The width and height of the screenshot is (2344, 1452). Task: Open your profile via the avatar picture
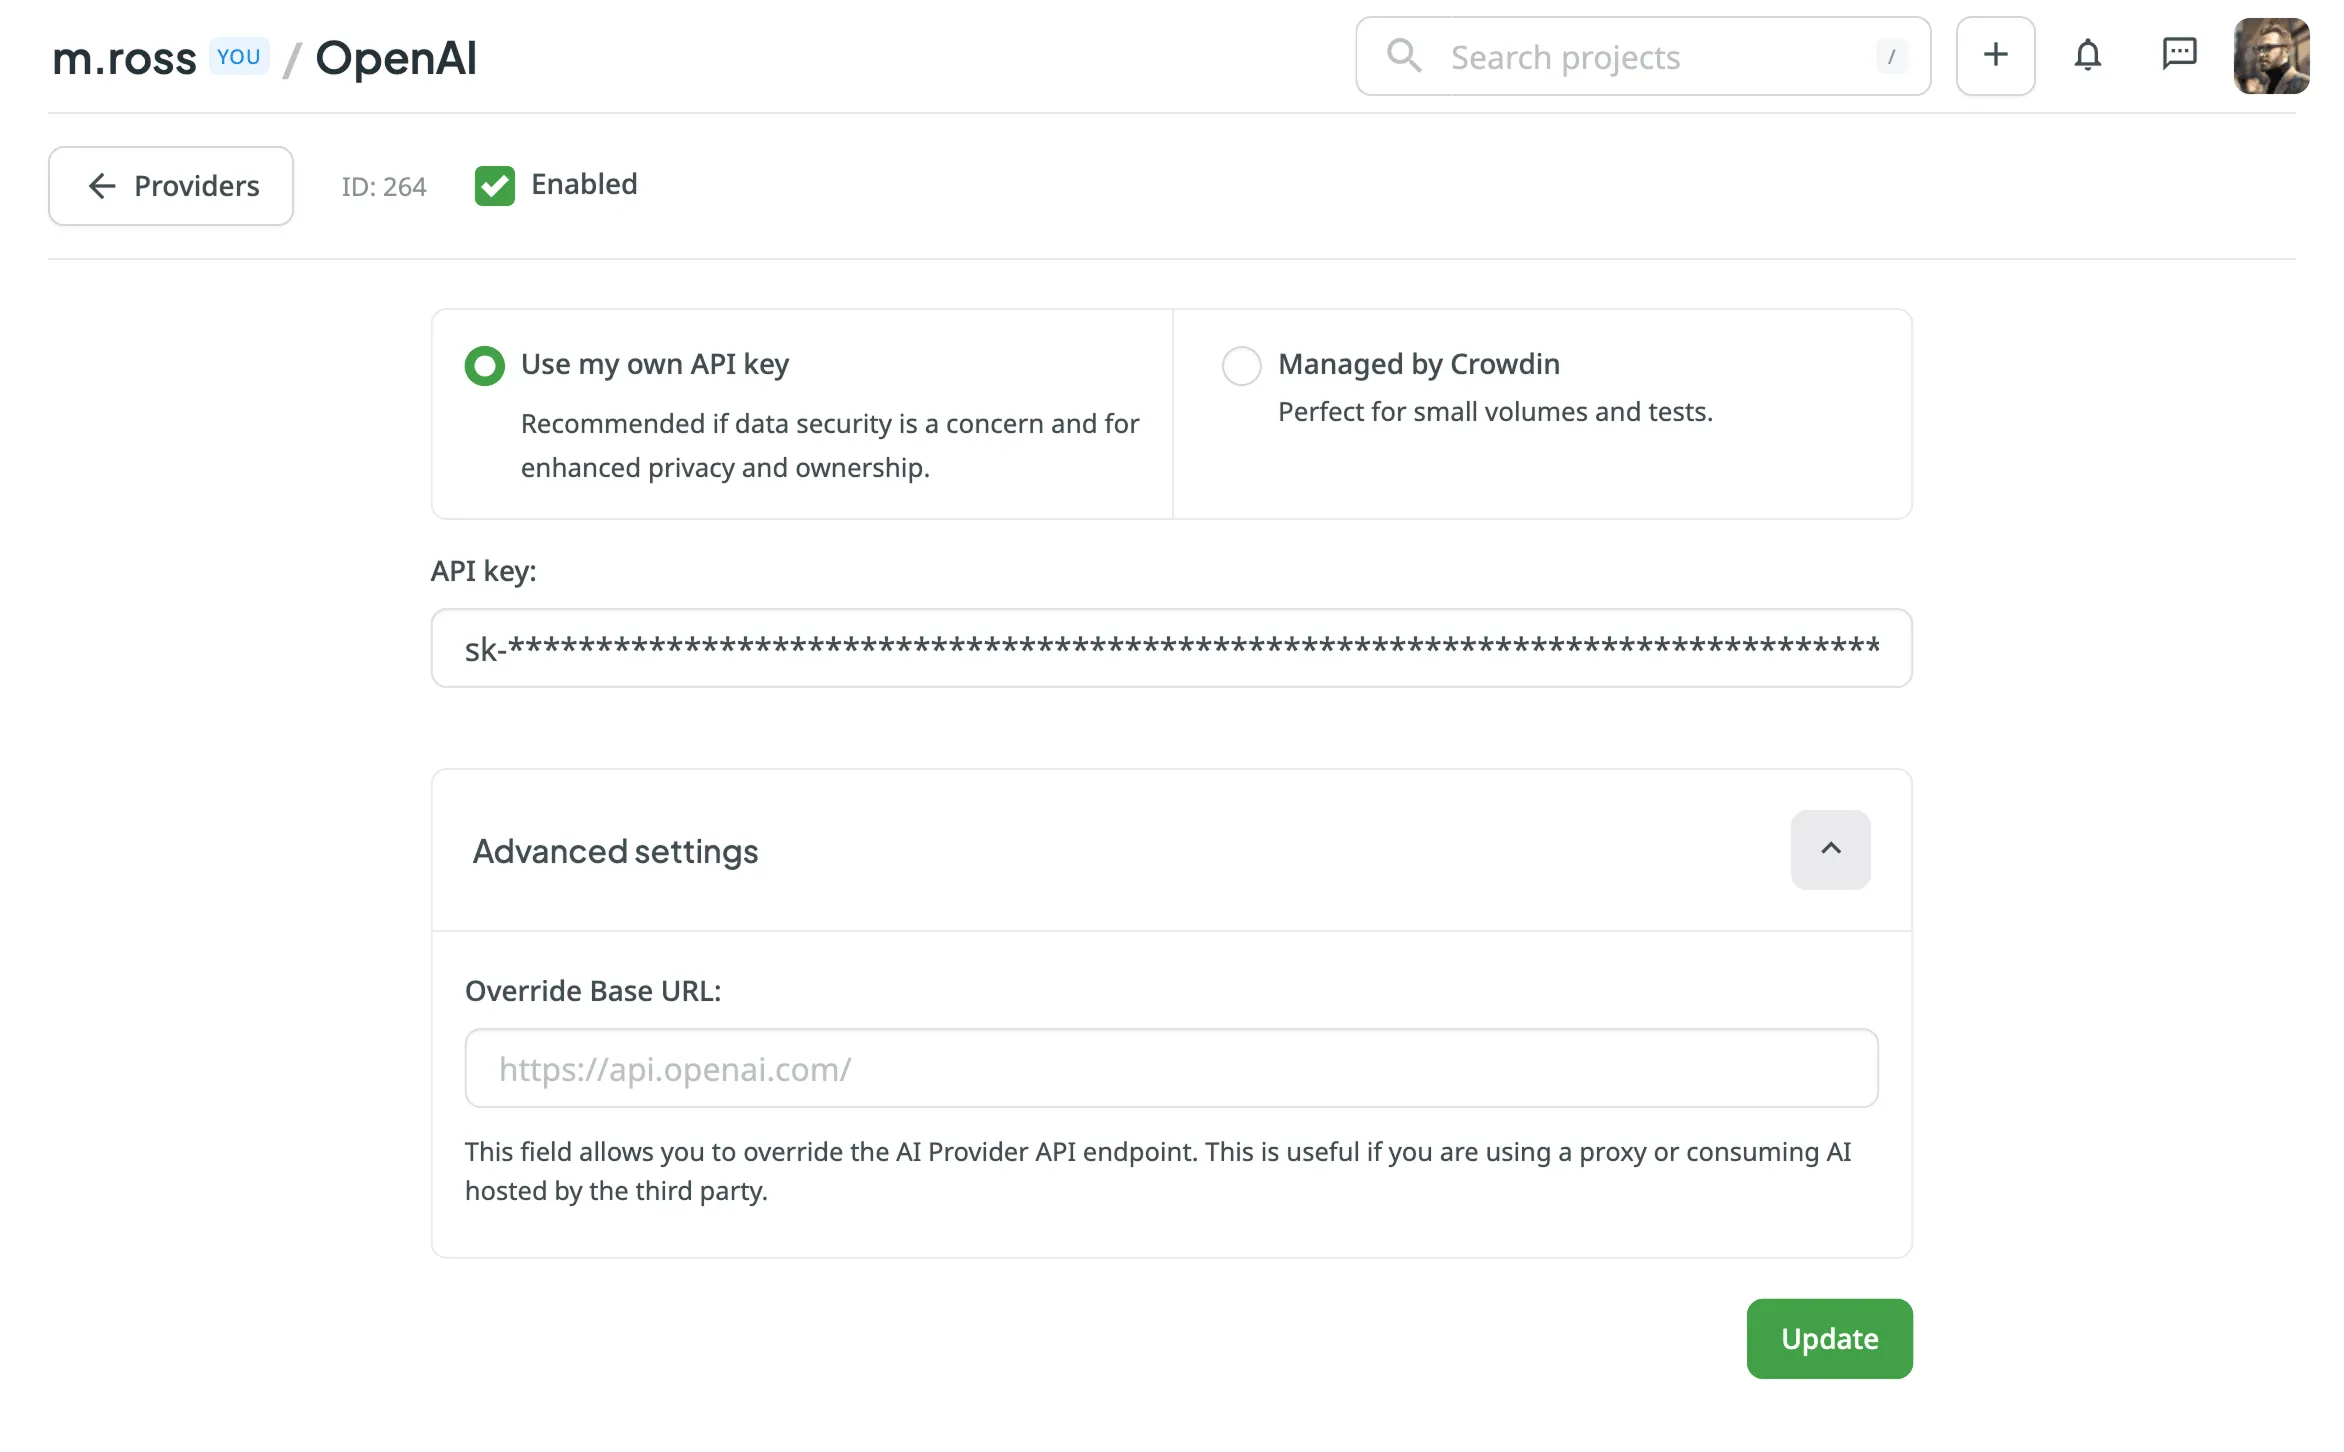point(2272,56)
